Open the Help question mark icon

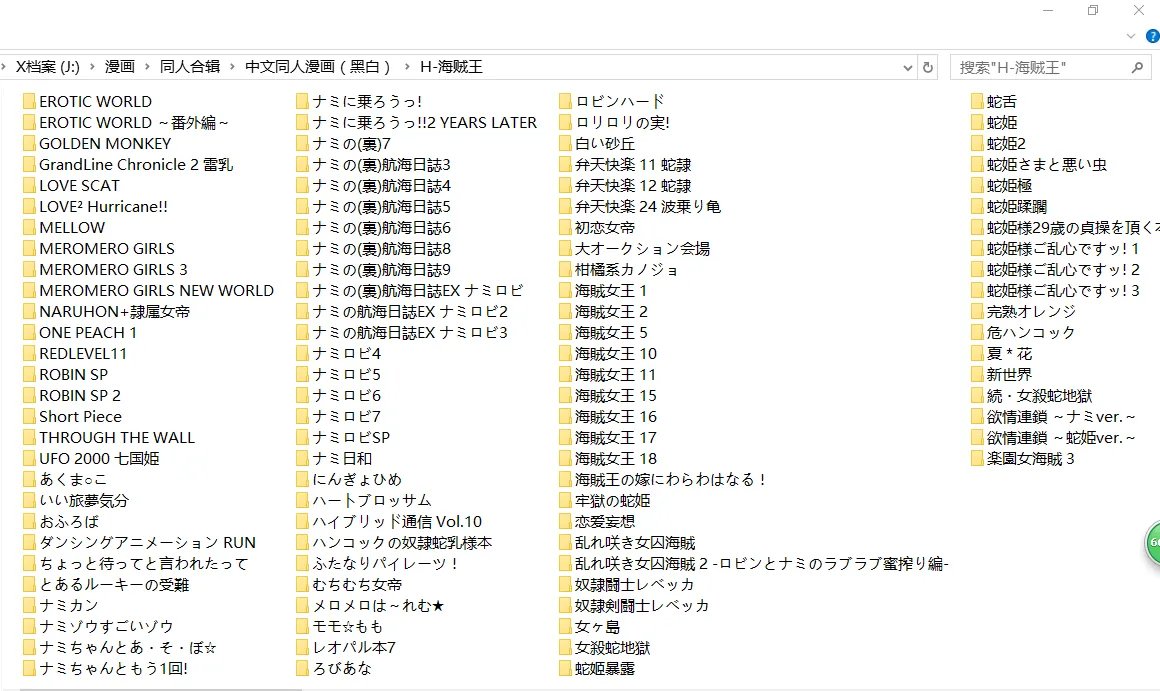coord(1152,36)
